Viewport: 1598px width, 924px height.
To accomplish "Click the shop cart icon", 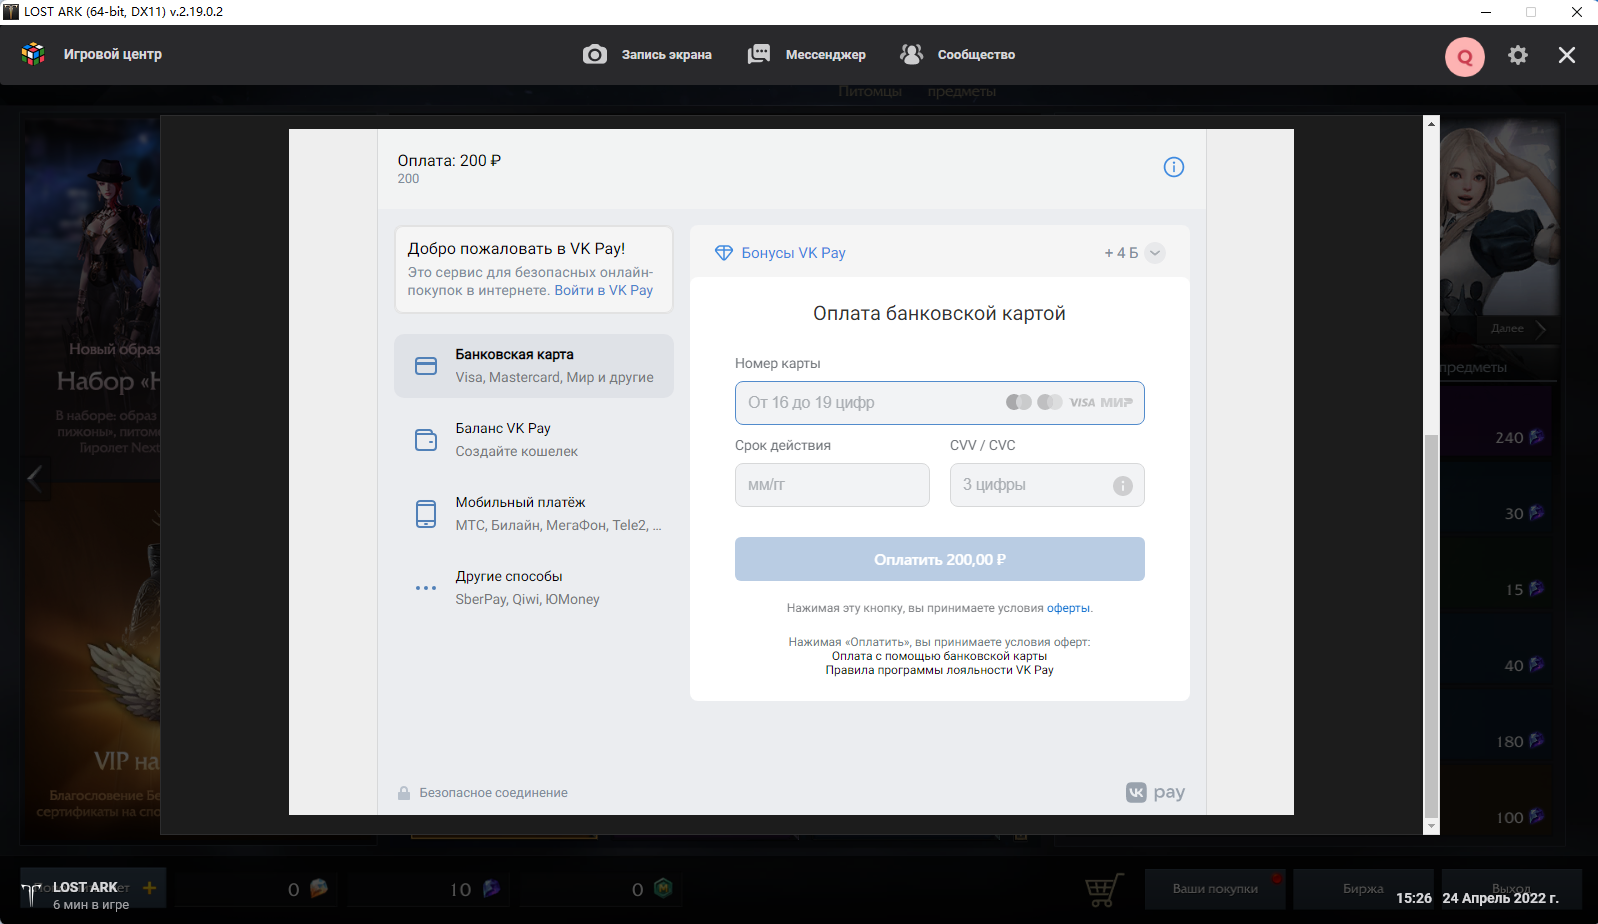I will 1104,888.
